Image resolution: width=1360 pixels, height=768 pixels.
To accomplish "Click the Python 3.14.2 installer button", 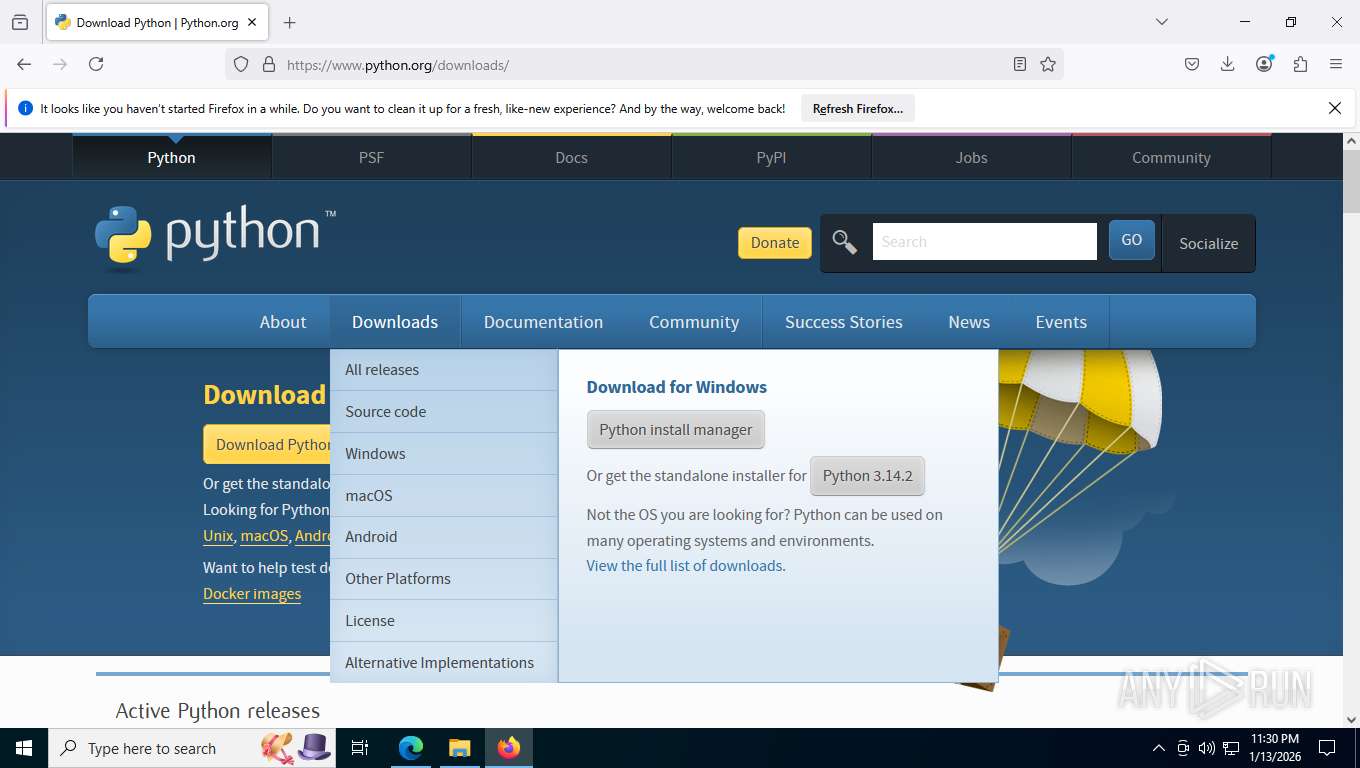I will click(868, 476).
